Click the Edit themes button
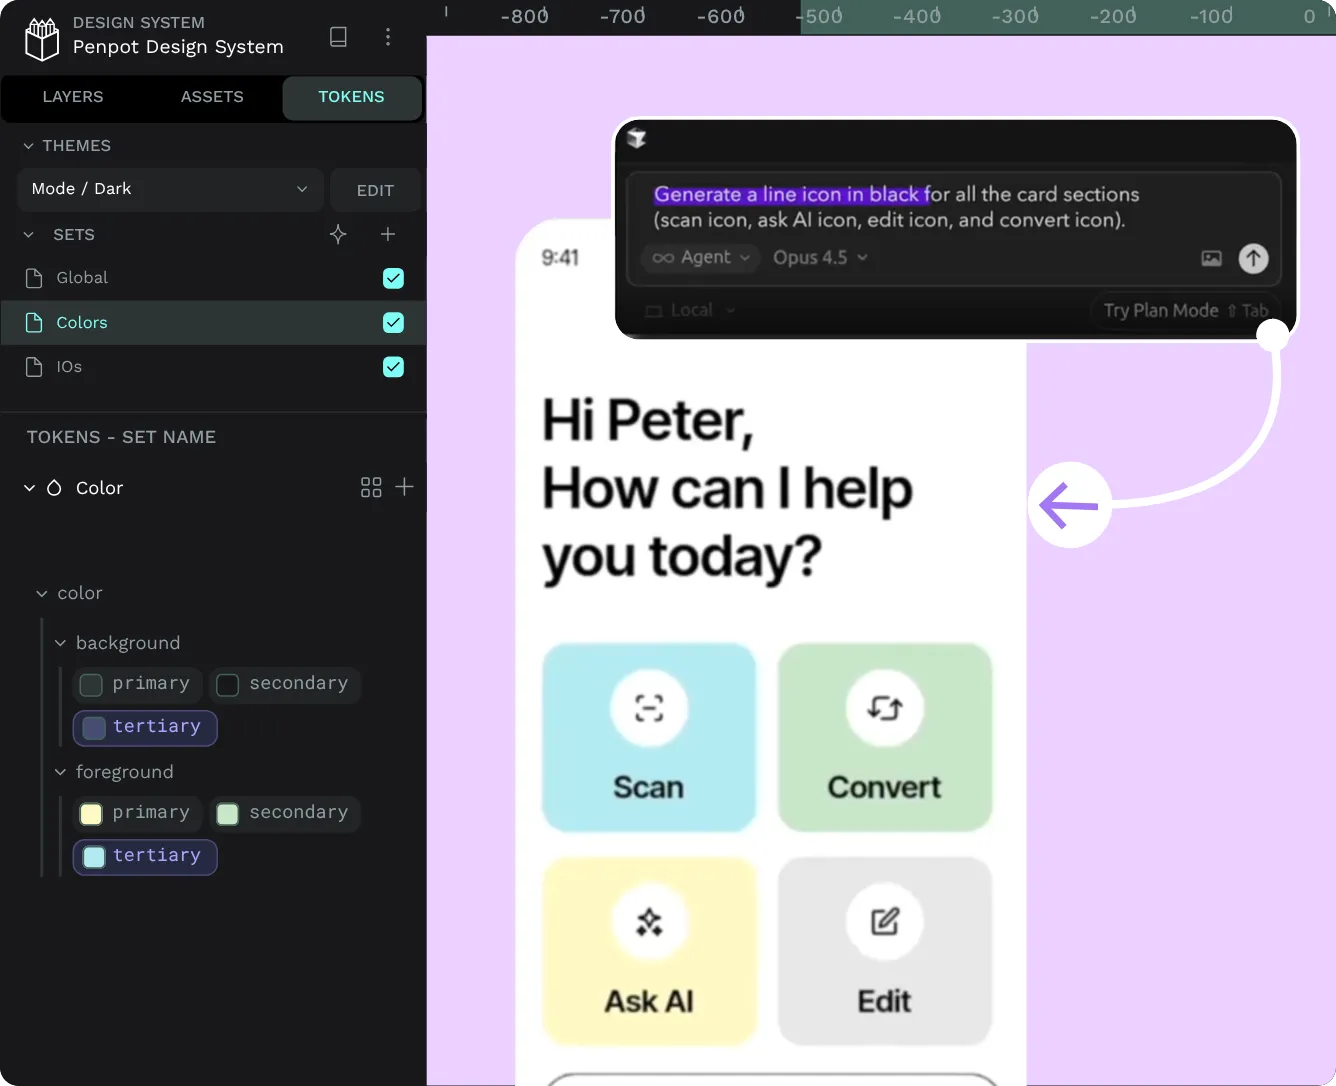The width and height of the screenshot is (1336, 1086). click(375, 190)
